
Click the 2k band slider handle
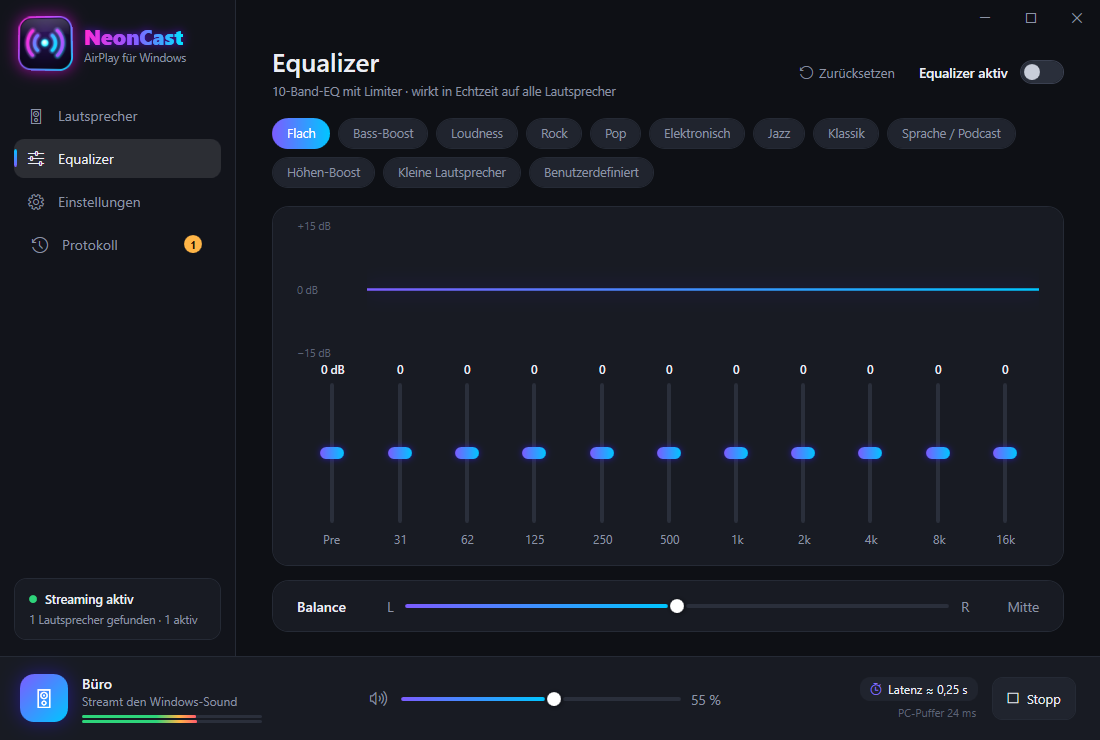[803, 453]
